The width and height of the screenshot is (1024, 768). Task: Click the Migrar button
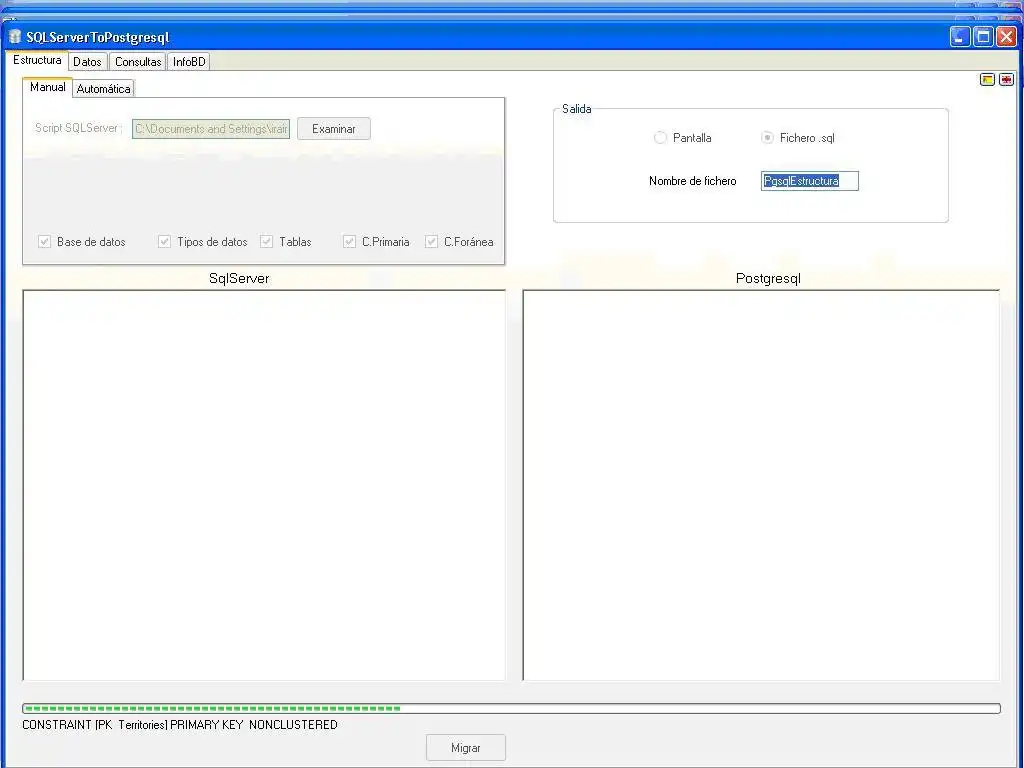tap(466, 748)
